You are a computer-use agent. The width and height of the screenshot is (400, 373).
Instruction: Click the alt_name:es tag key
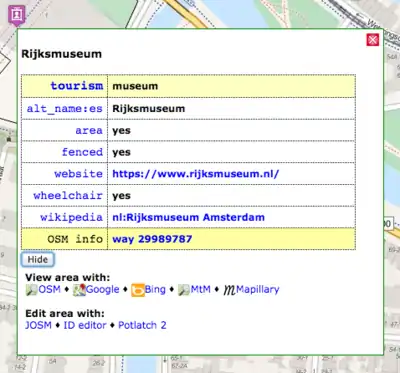coord(65,109)
